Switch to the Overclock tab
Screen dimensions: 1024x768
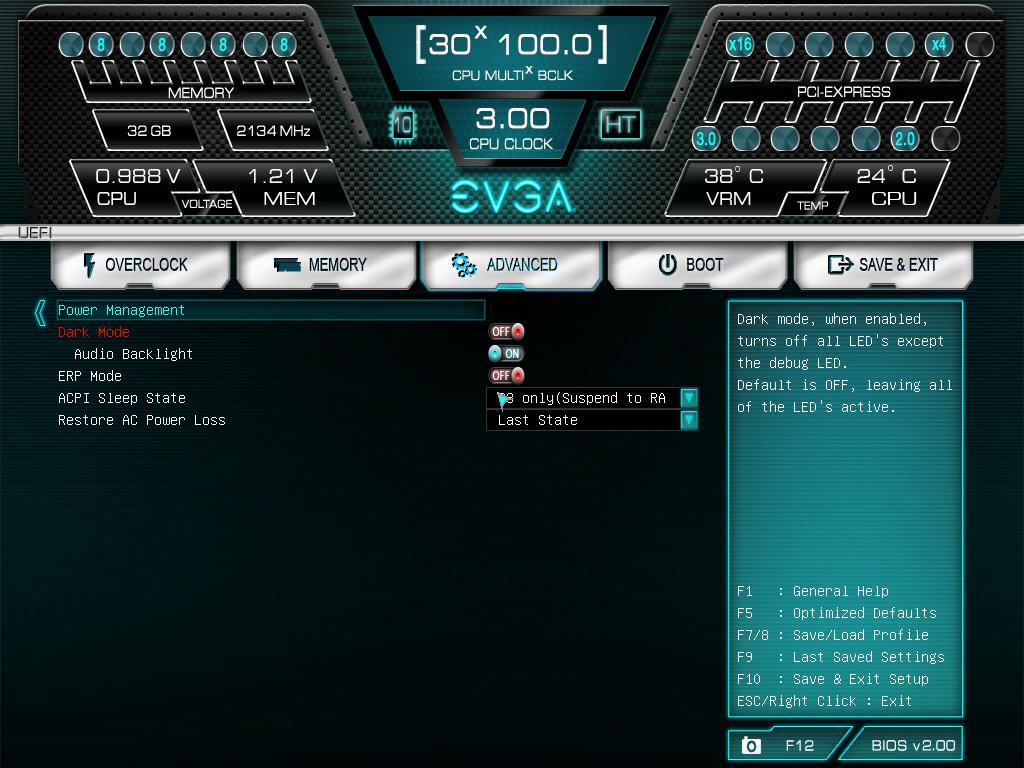144,265
